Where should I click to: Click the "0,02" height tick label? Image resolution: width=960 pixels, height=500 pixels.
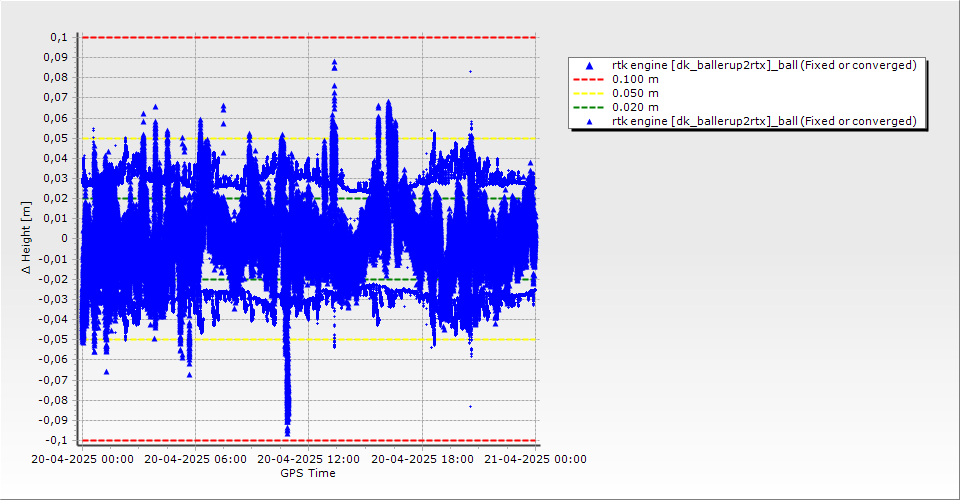(x=56, y=198)
